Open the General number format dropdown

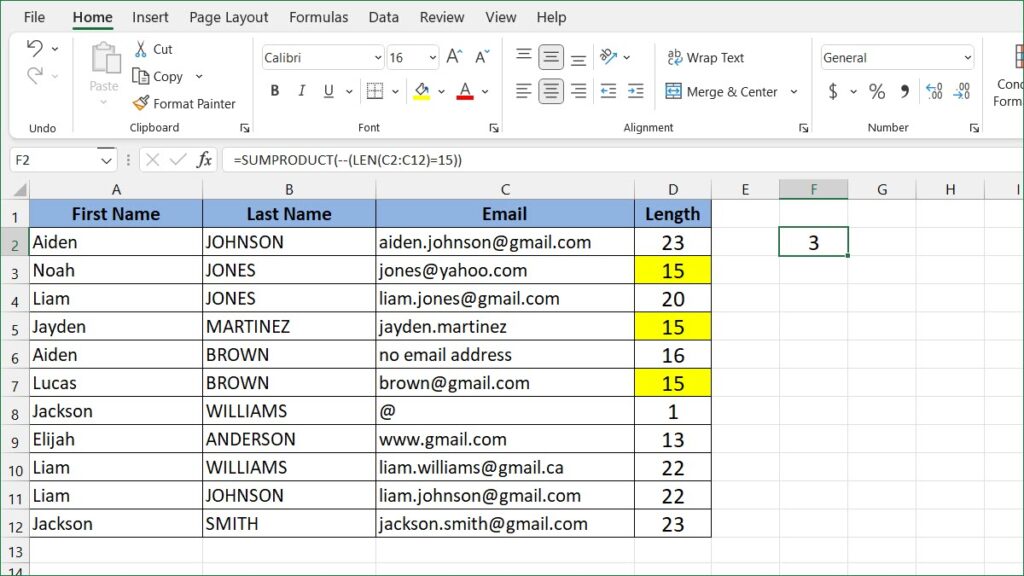tap(895, 57)
